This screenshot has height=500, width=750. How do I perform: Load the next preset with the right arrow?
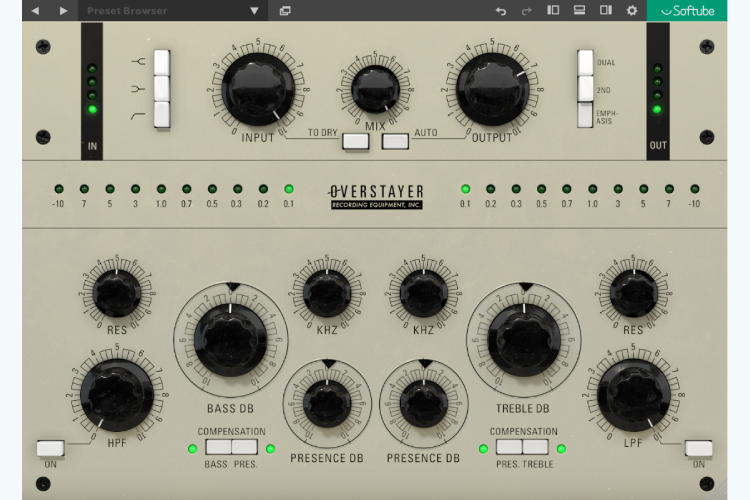point(63,11)
